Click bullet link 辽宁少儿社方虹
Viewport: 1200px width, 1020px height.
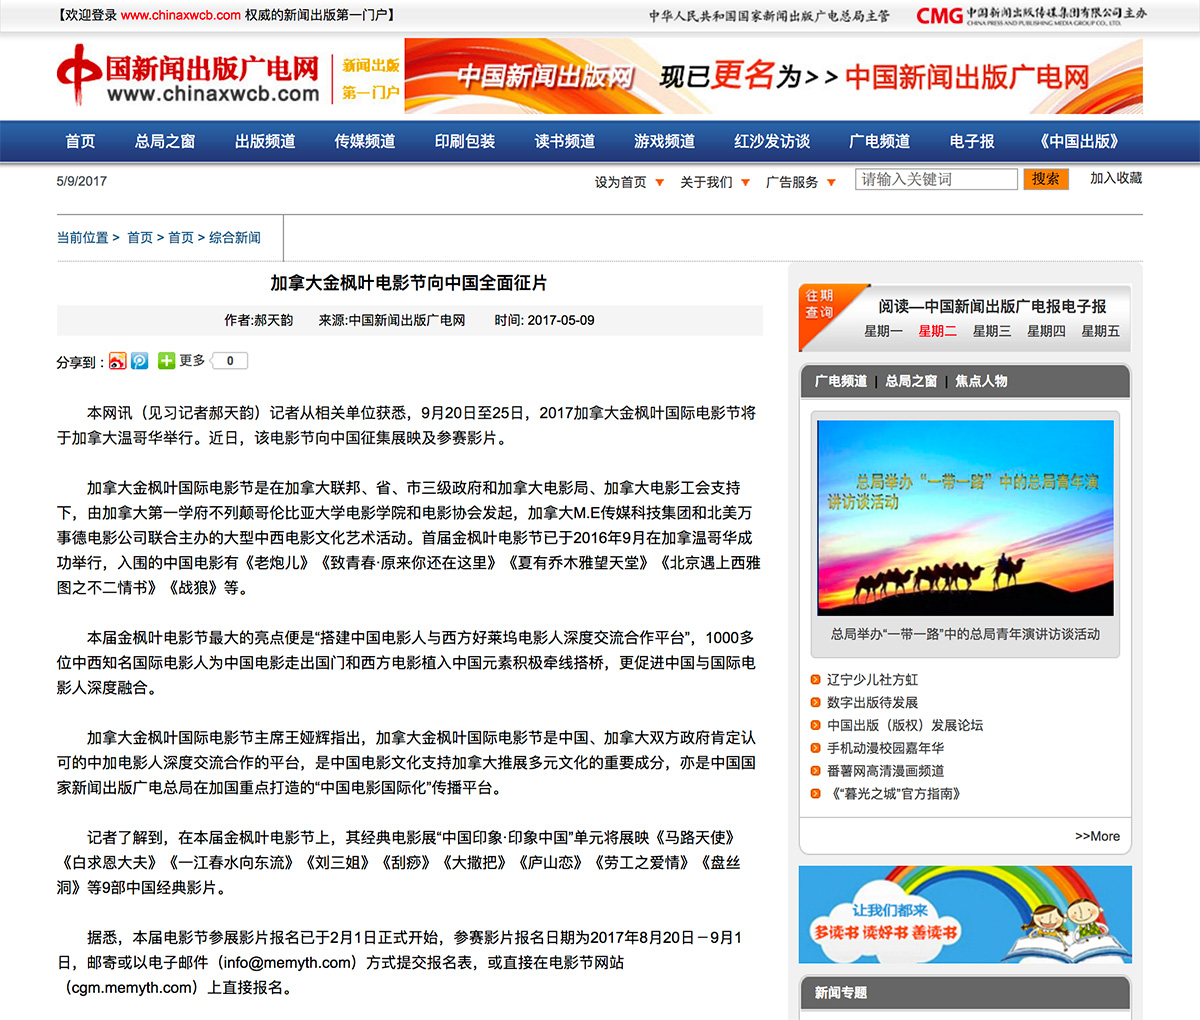[x=872, y=680]
